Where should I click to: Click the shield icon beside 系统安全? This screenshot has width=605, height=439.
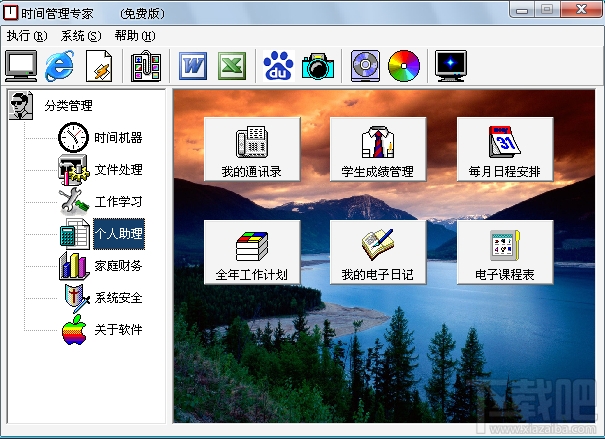(76, 298)
